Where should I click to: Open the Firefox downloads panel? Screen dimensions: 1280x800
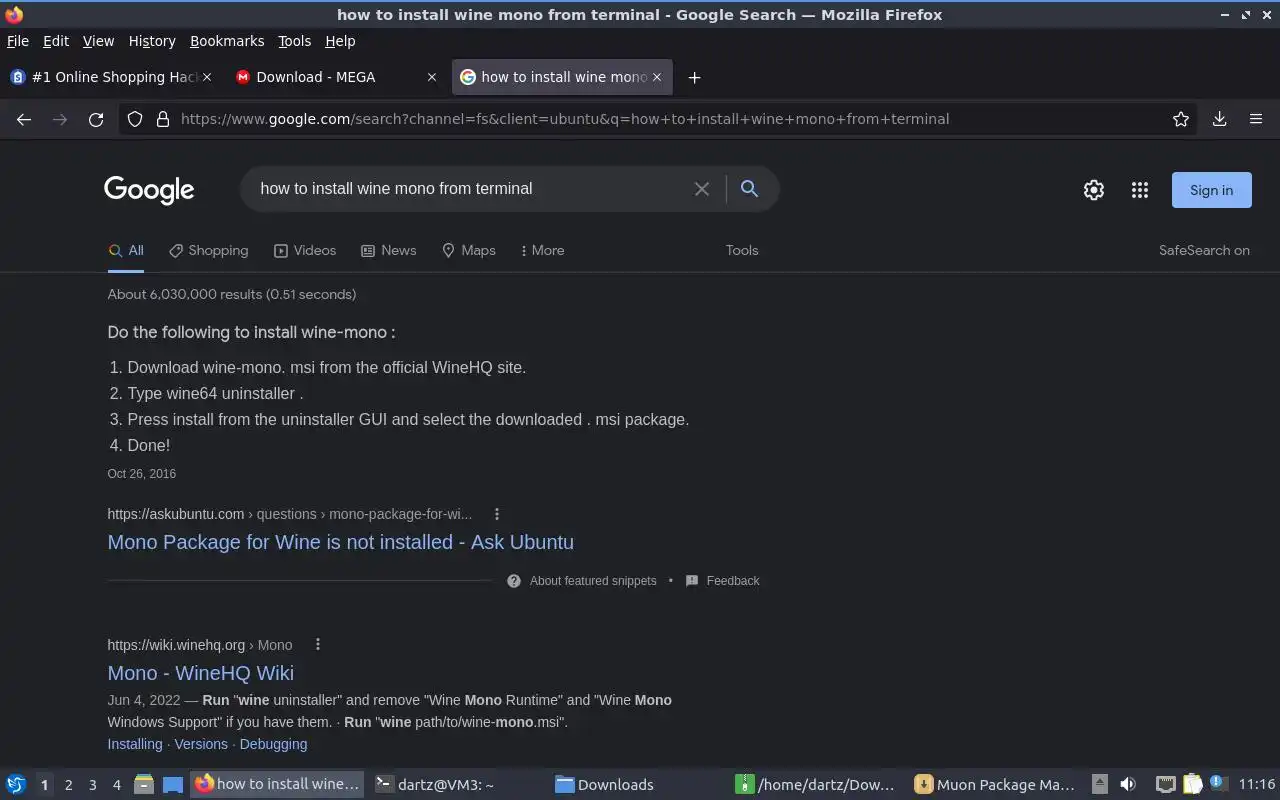coord(1219,119)
